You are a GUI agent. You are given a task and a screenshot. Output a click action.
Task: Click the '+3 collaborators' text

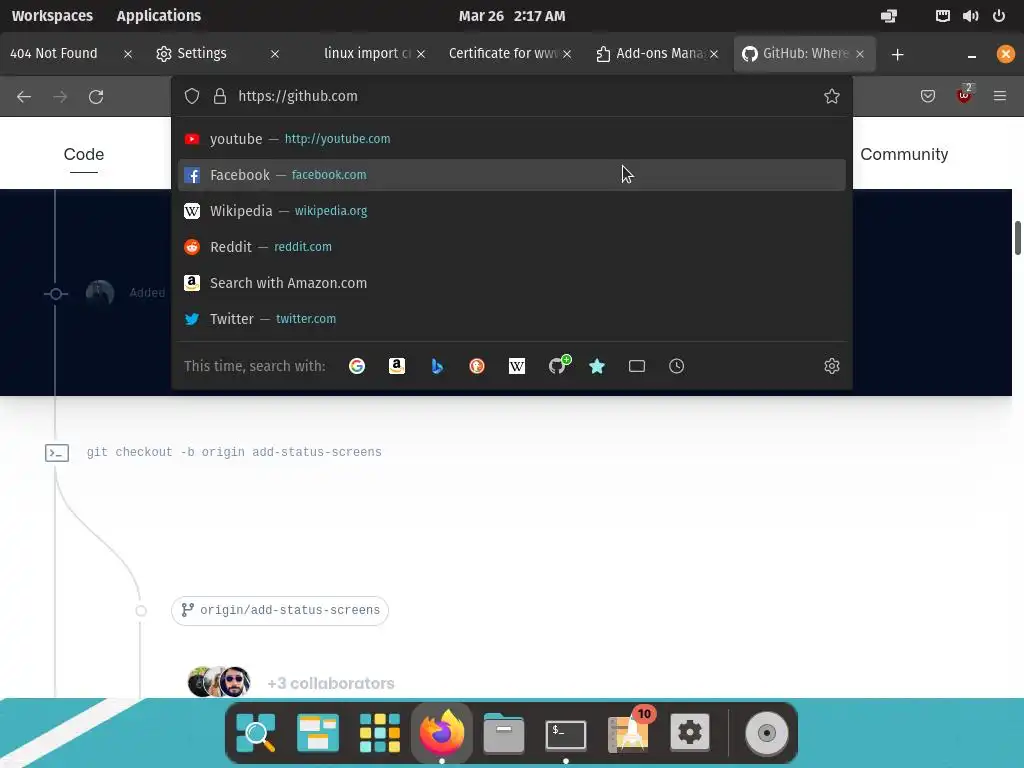tap(331, 684)
